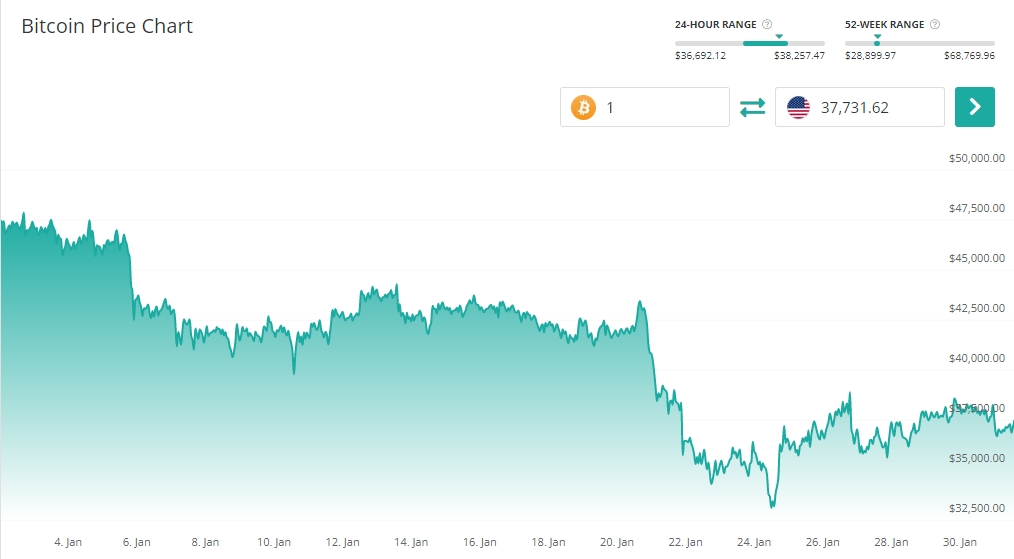Click the 24-hour low value $36,692.12
The height and width of the screenshot is (559, 1014).
700,56
